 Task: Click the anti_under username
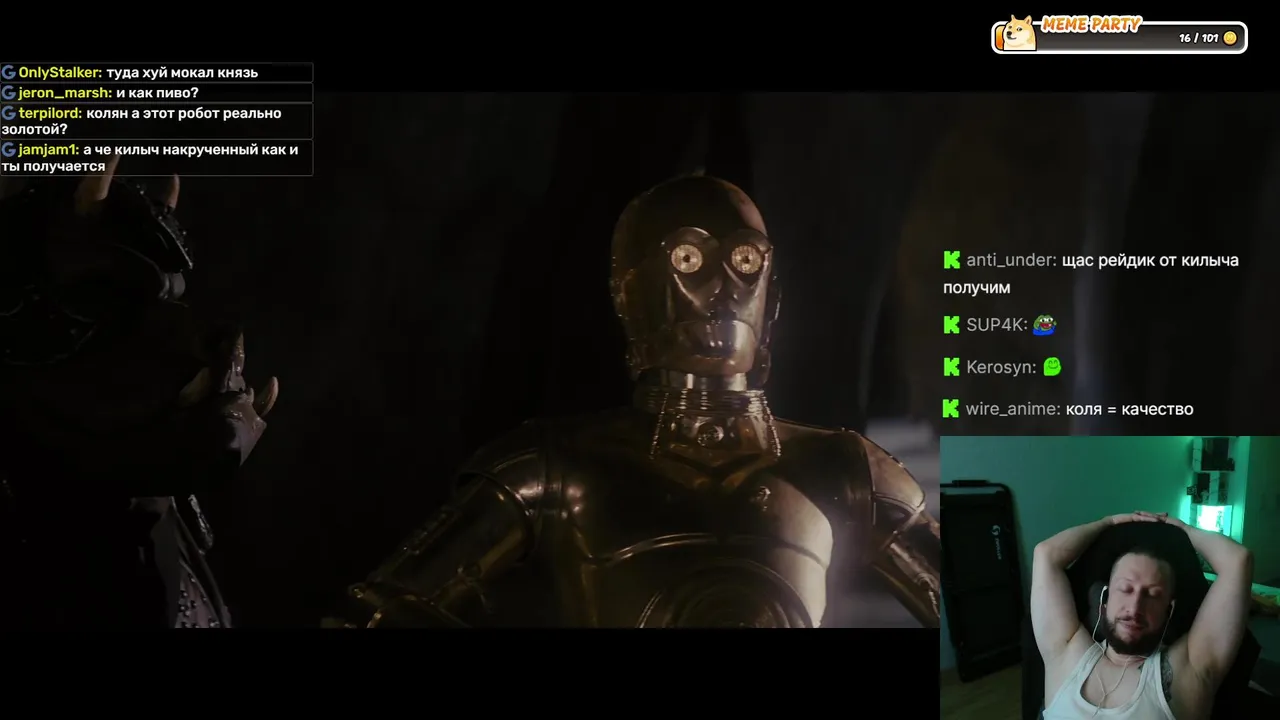[x=1012, y=260]
